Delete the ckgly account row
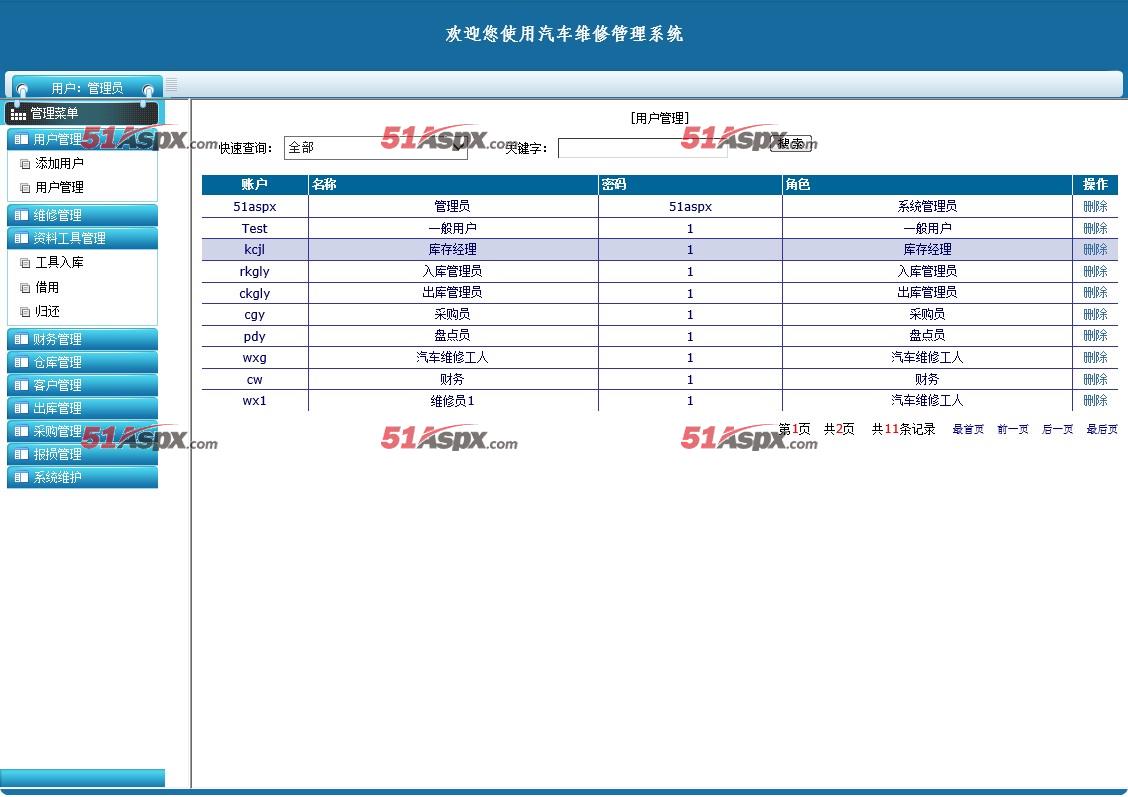The image size is (1128, 797). pos(1095,293)
